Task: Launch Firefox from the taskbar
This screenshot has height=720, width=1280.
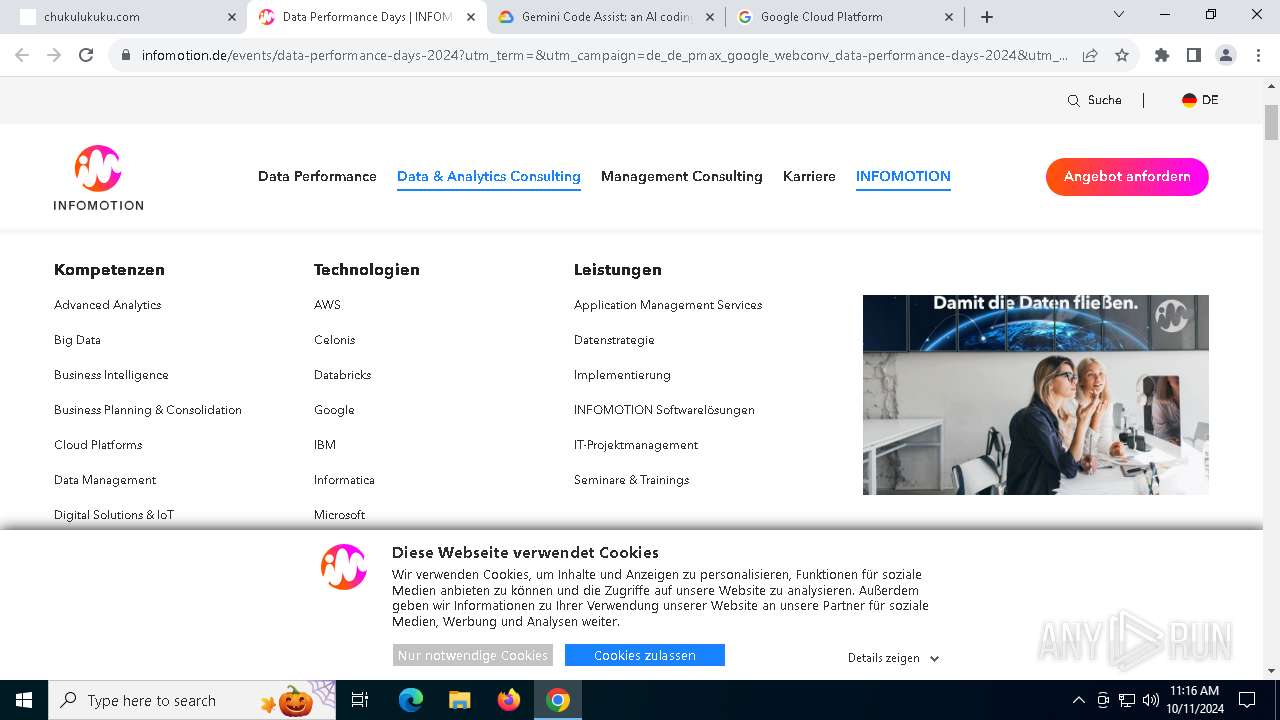Action: [509, 700]
